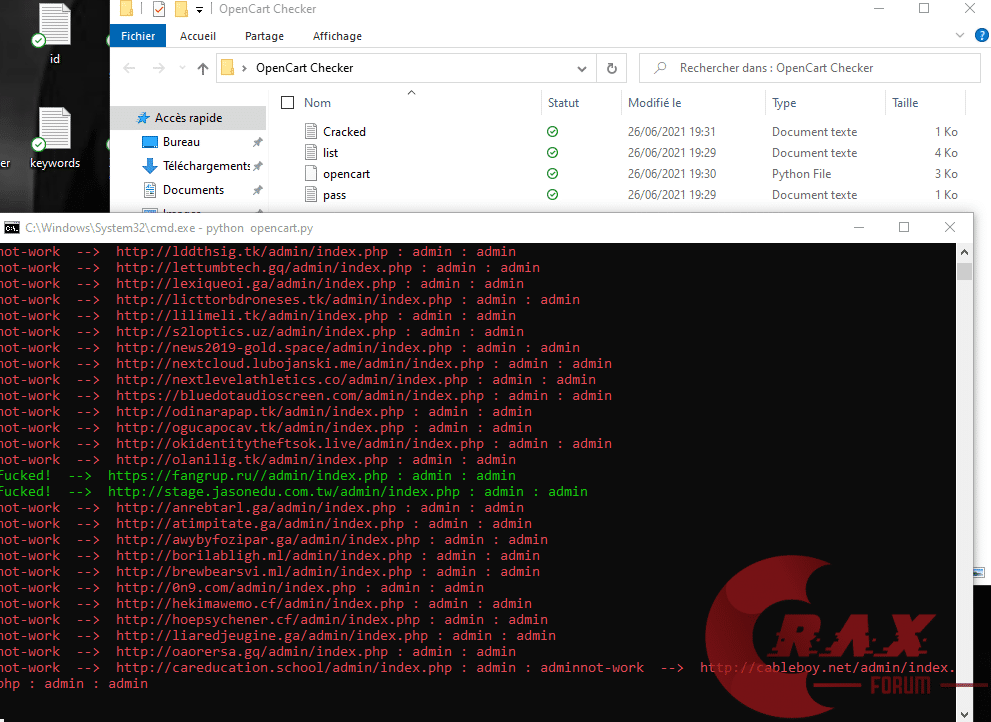Click stage.jasonedu.com.tw line in console
Screen dimensions: 991x722
tap(294, 491)
